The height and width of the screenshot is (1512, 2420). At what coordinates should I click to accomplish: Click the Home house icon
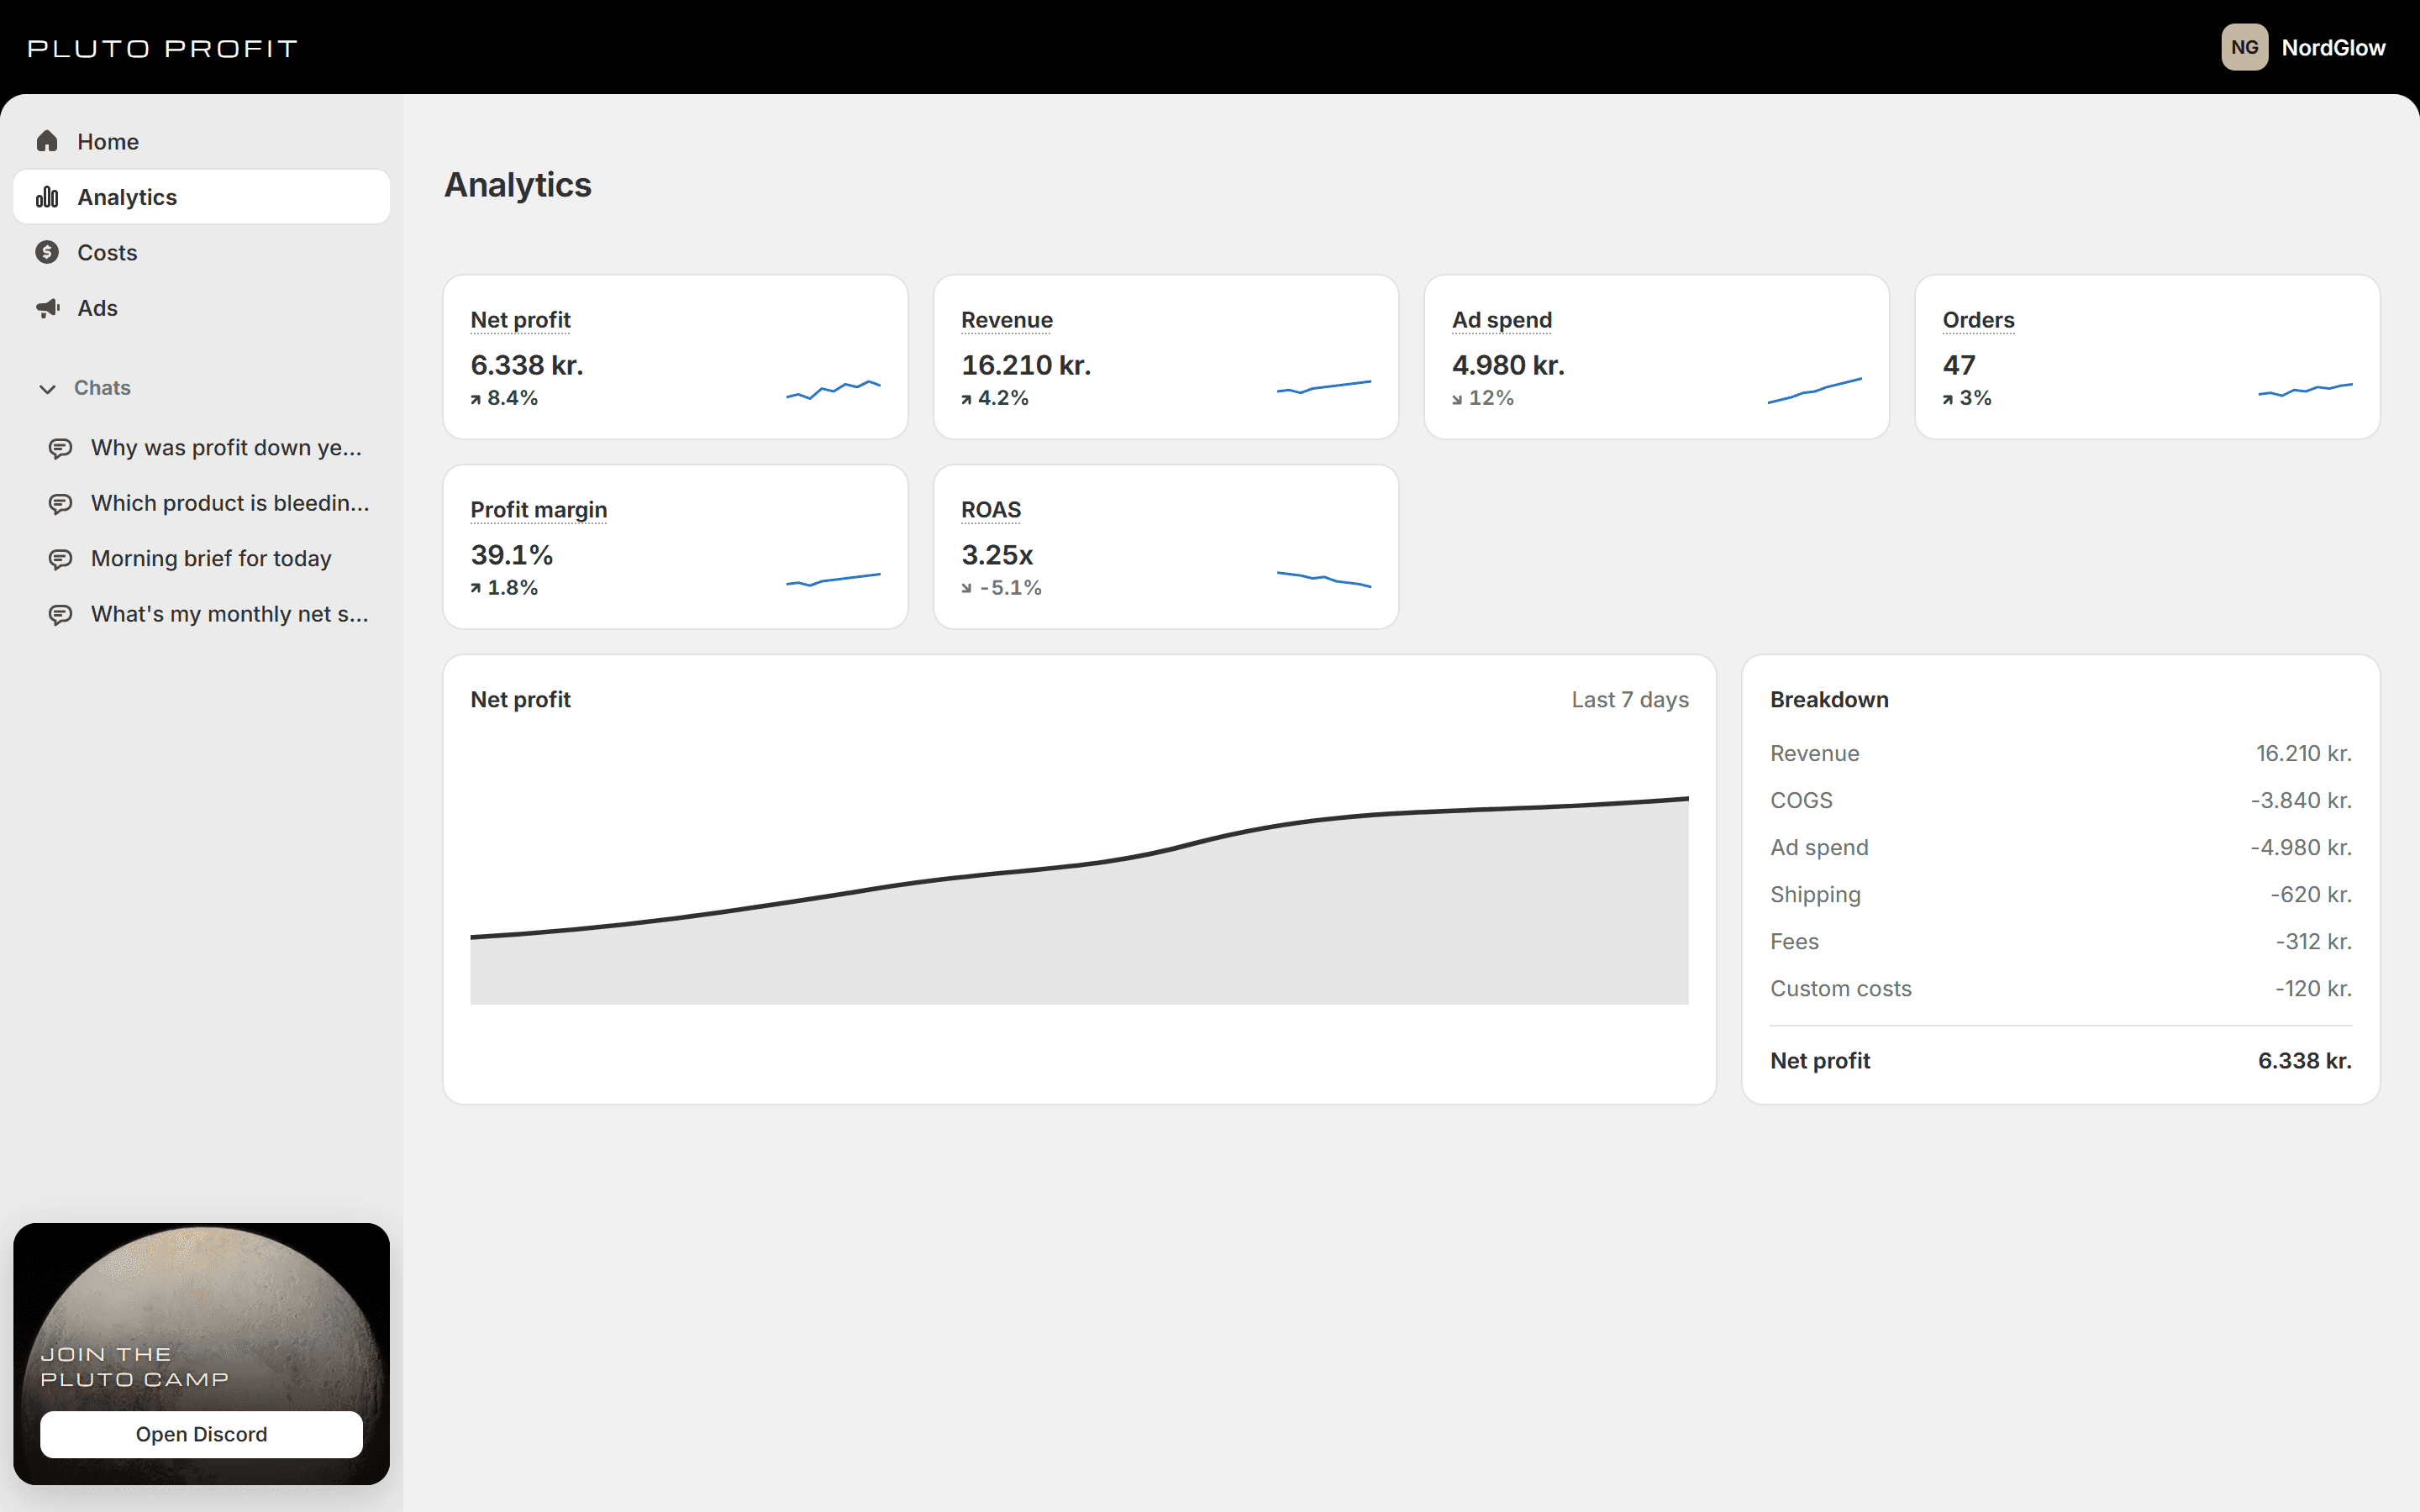coord(47,141)
